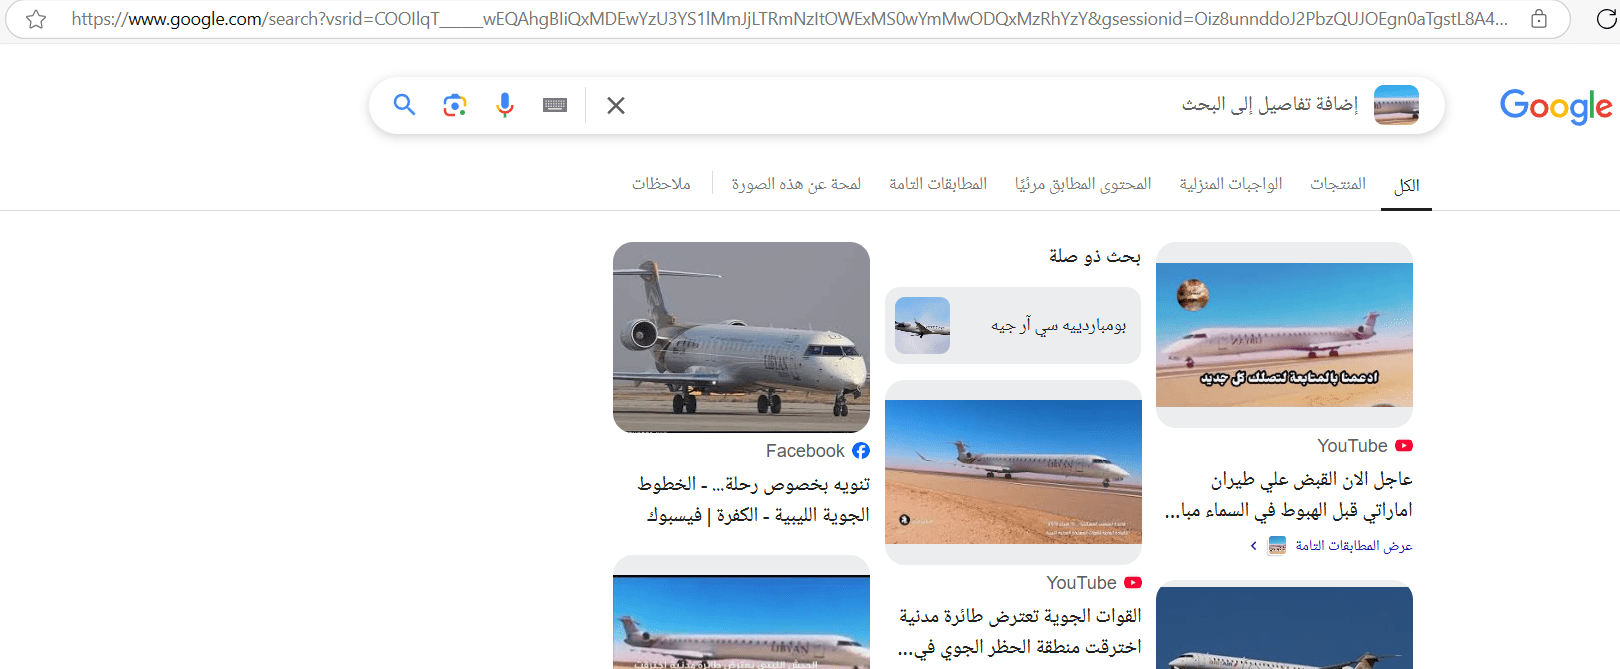Viewport: 1620px width, 669px height.
Task: Click the magnifier search icon
Action: coord(404,105)
